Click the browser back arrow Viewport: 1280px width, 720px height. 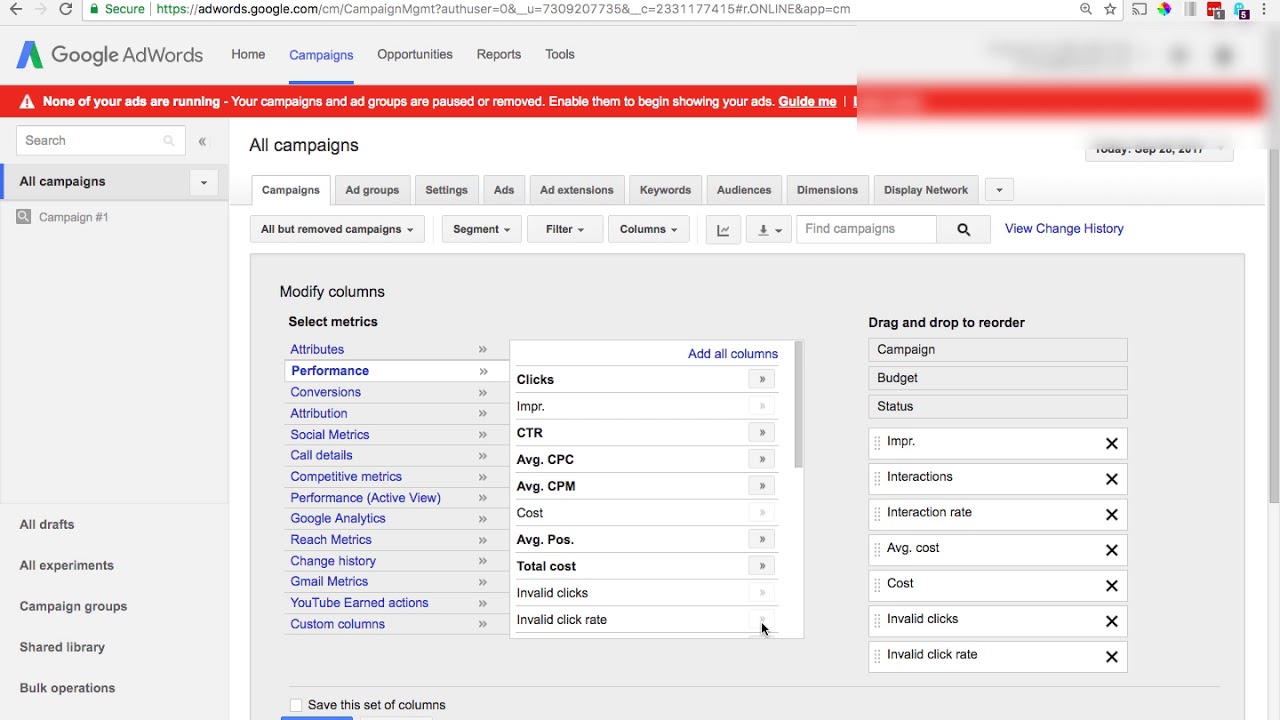(15, 9)
